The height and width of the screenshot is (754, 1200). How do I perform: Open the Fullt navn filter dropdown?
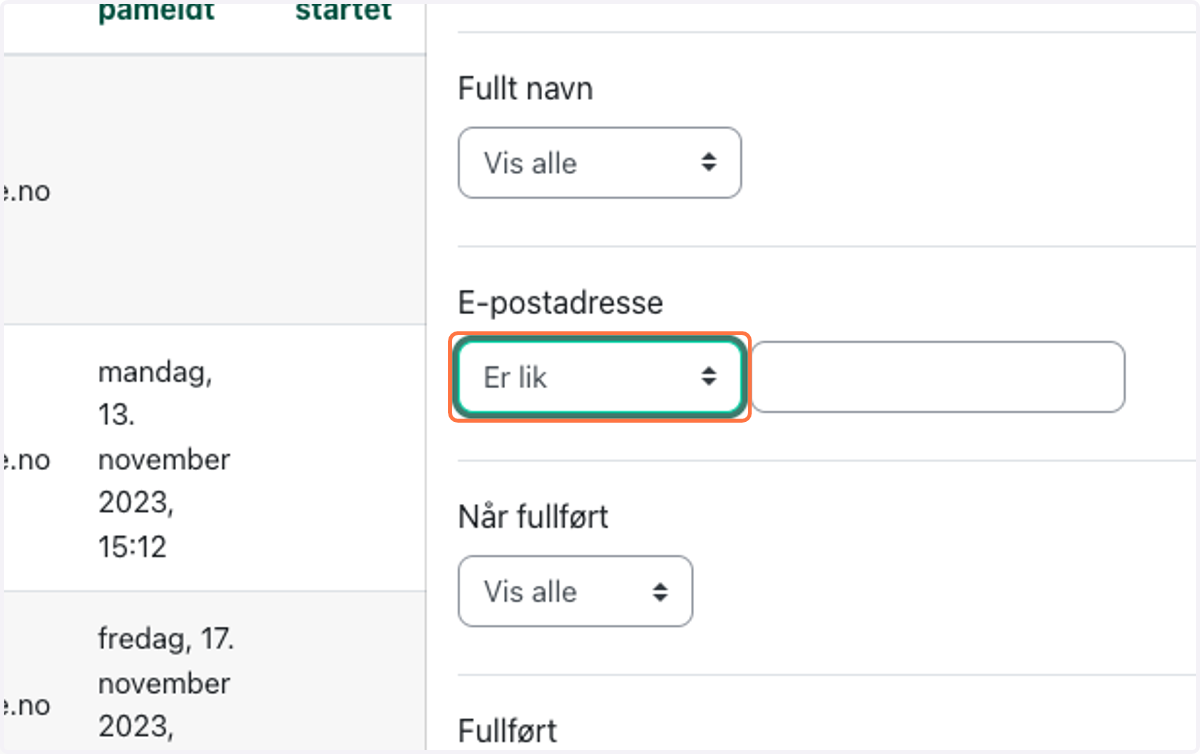click(599, 162)
